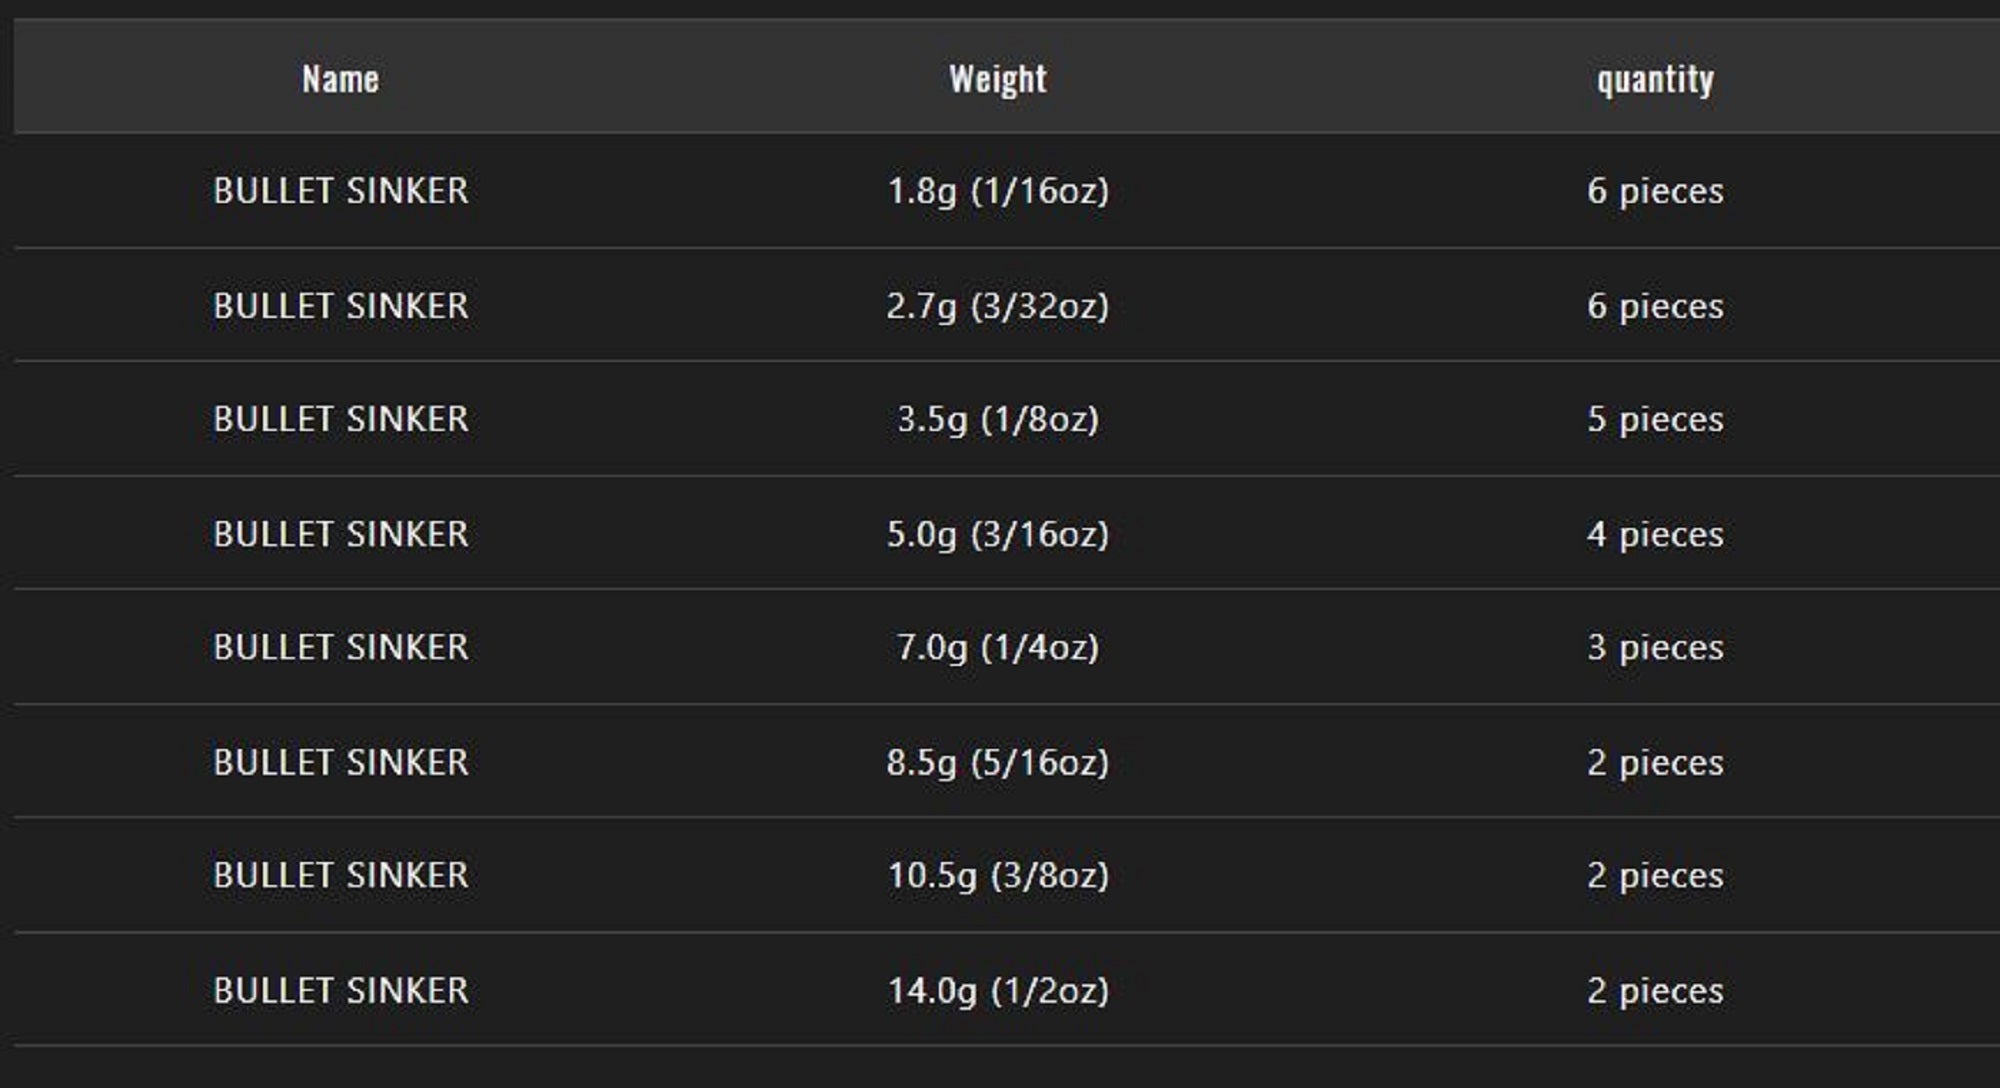
Task: Select the 7.0g (1/4oz) weight cell
Action: coord(998,647)
